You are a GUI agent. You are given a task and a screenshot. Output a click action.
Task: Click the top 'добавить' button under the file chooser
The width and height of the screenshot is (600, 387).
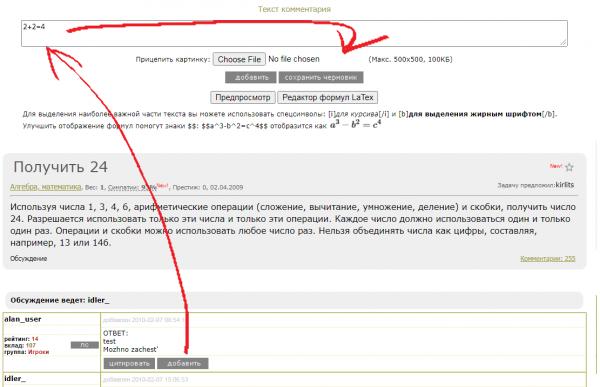coord(251,77)
